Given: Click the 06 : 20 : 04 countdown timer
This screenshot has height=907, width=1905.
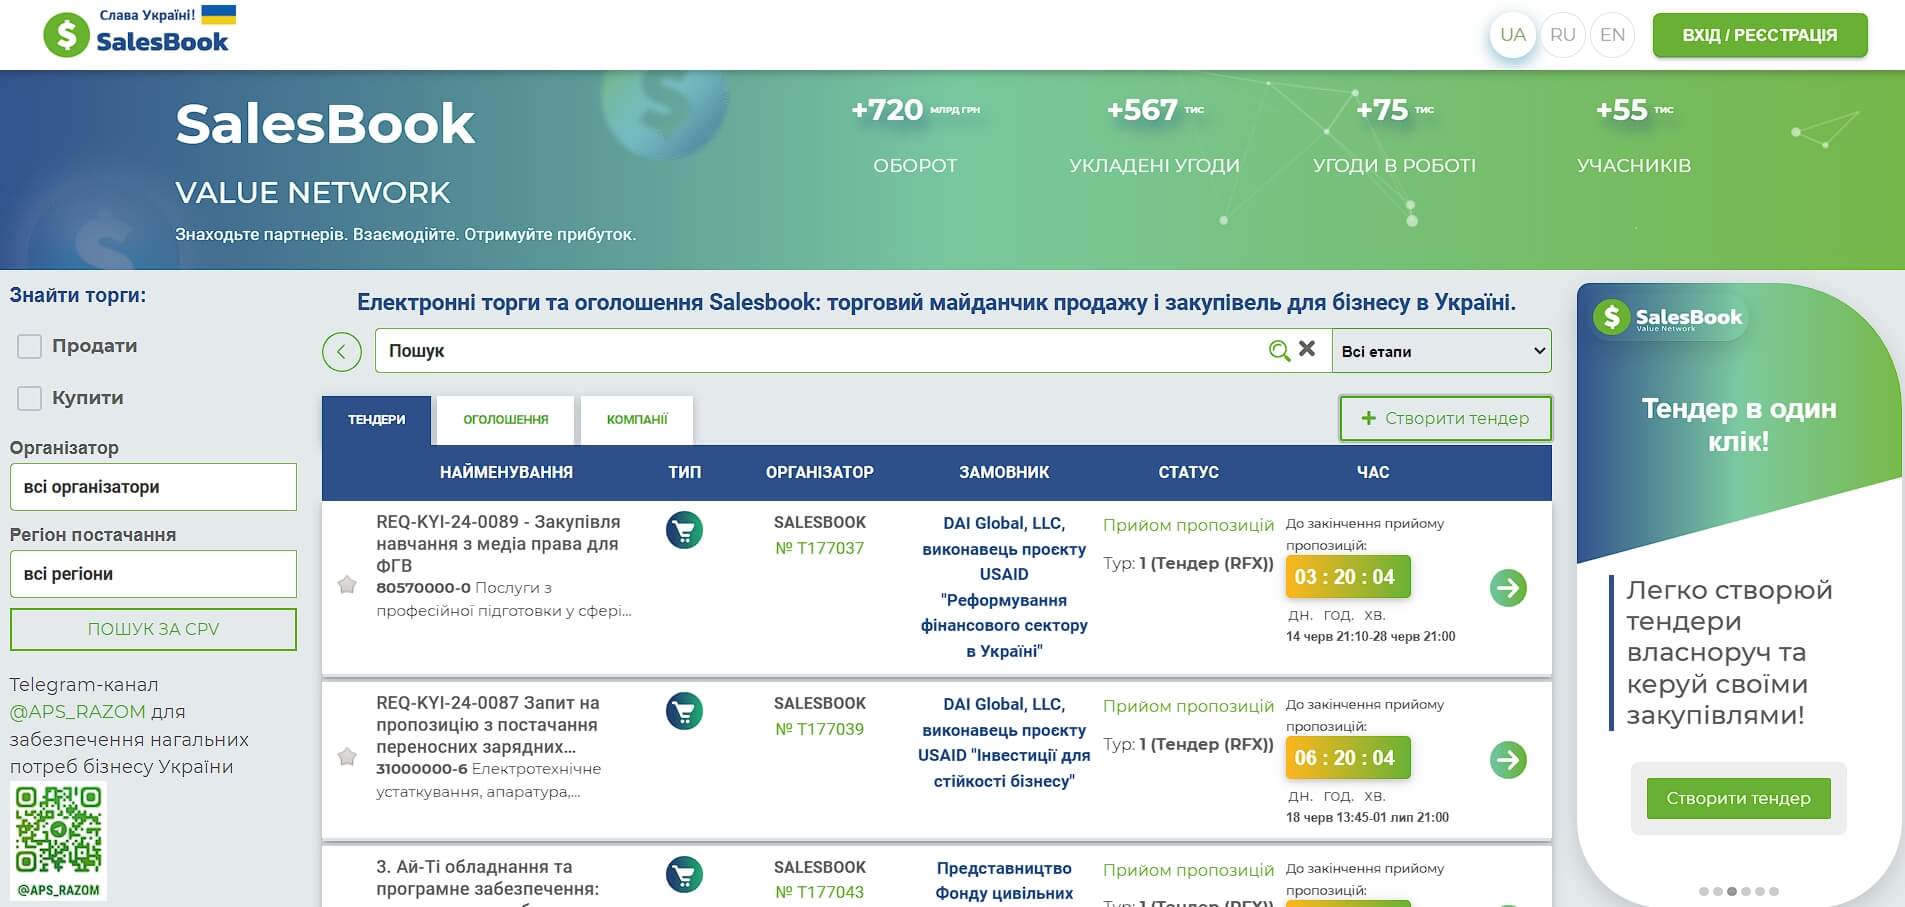Looking at the screenshot, I should pyautogui.click(x=1347, y=758).
